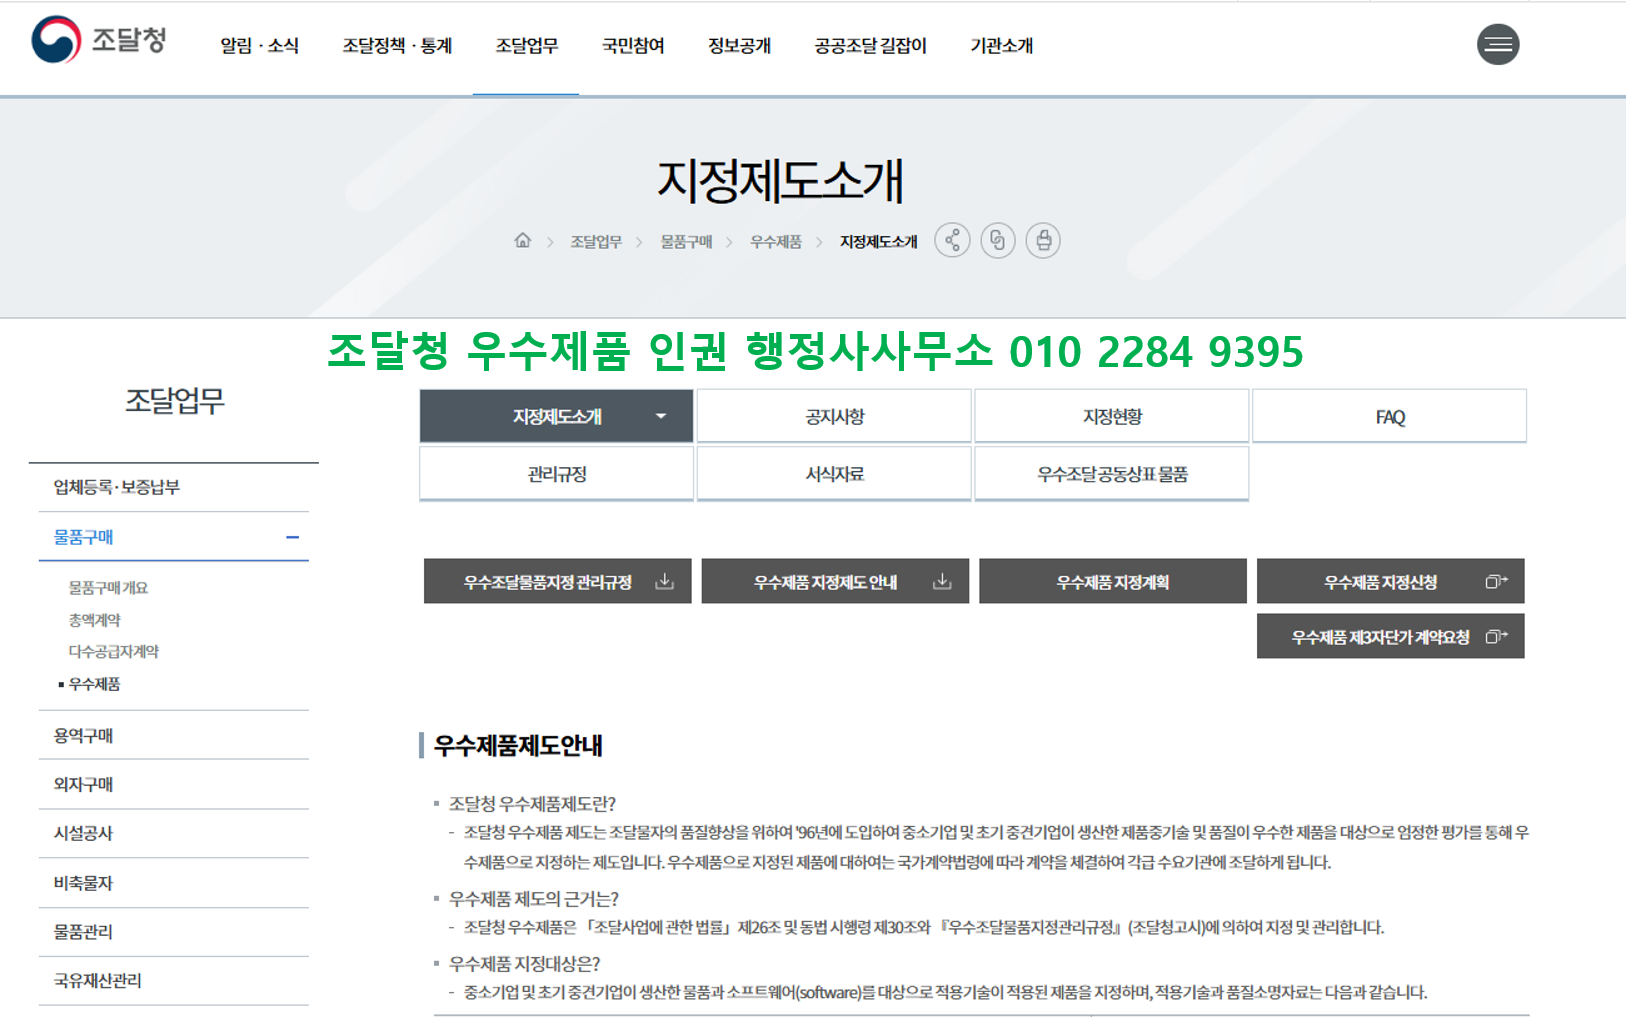
Task: Open 총액계약 sidebar submenu
Action: pyautogui.click(x=94, y=620)
